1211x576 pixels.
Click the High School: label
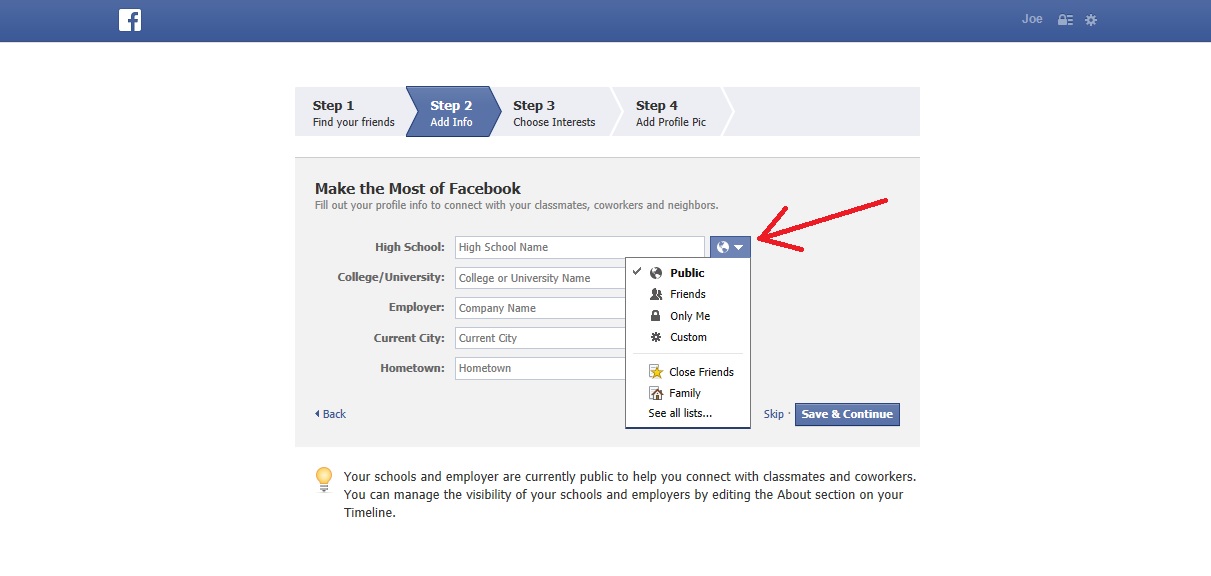coord(410,247)
